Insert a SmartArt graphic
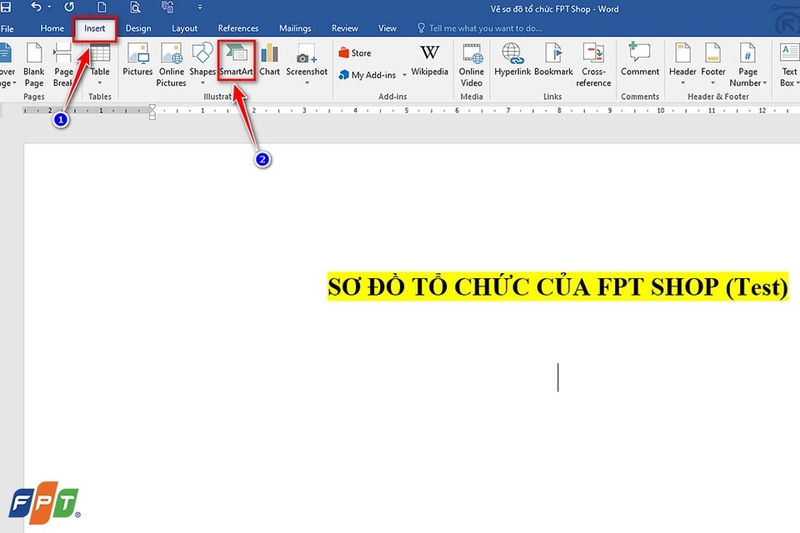 coord(236,60)
